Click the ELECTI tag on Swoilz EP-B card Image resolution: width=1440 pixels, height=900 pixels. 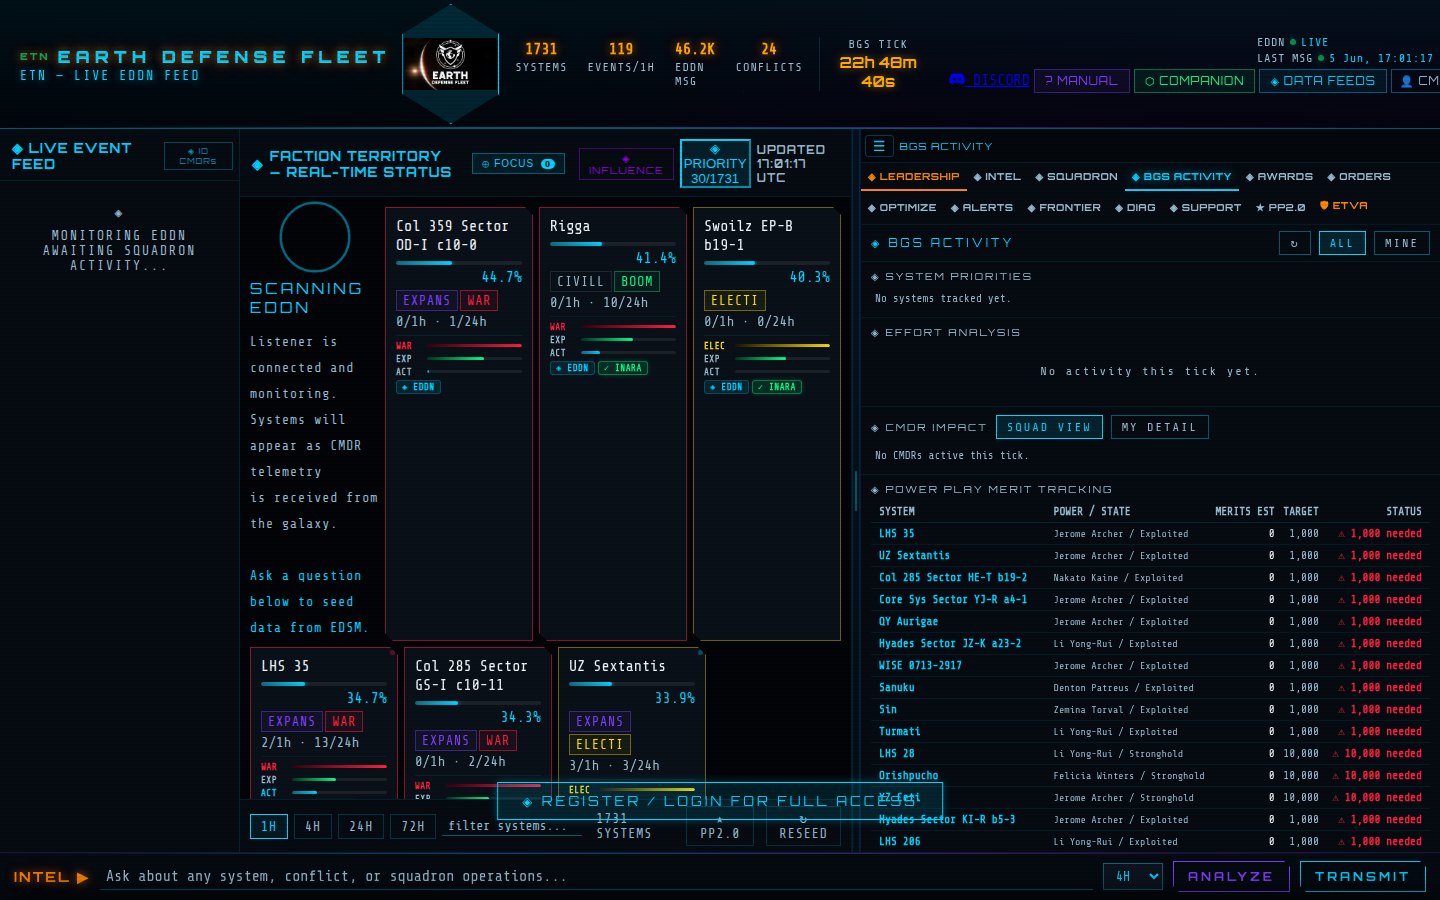[735, 301]
